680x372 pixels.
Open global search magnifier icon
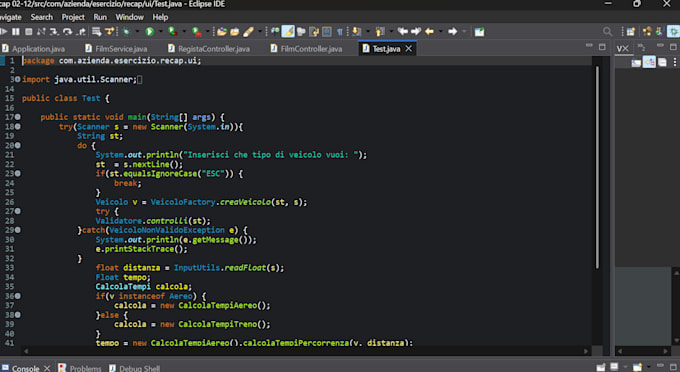tap(608, 32)
